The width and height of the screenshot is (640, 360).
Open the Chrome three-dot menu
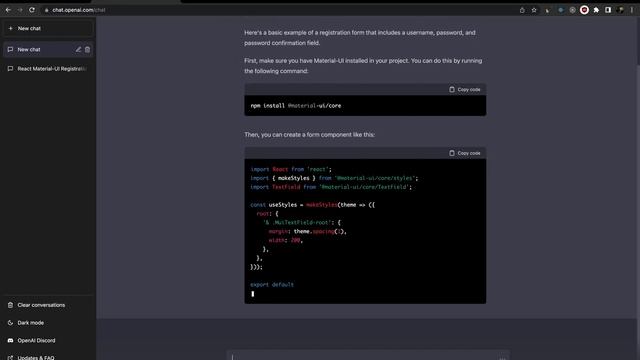click(x=632, y=10)
